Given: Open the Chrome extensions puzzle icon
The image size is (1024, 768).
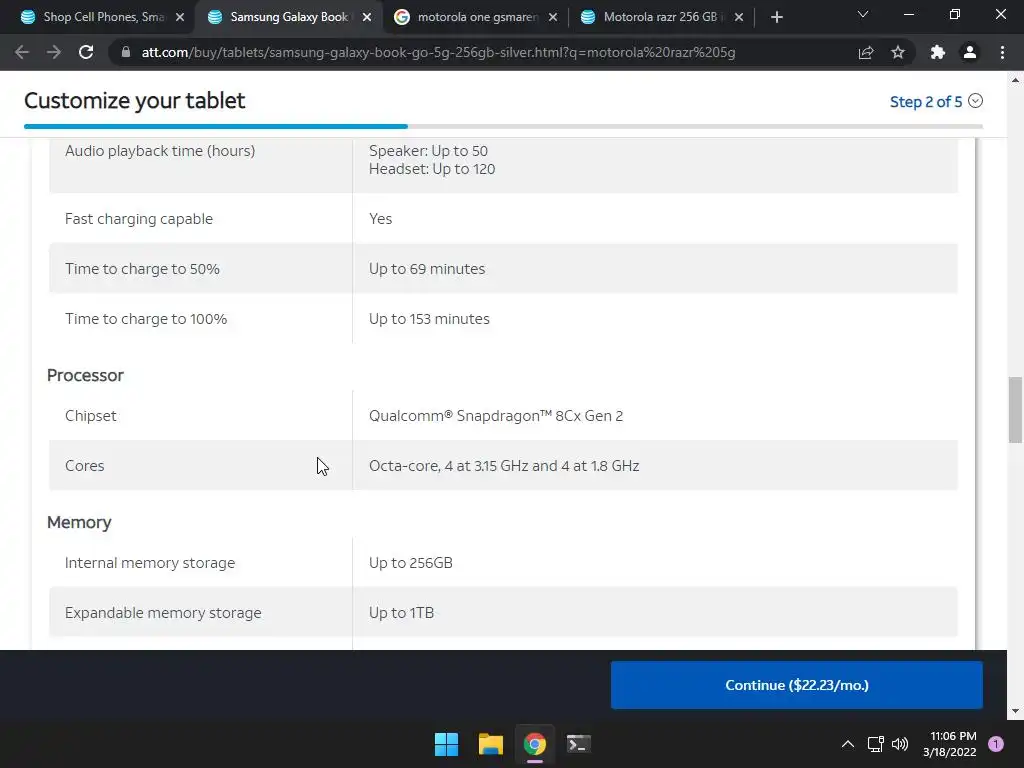Looking at the screenshot, I should click(938, 52).
